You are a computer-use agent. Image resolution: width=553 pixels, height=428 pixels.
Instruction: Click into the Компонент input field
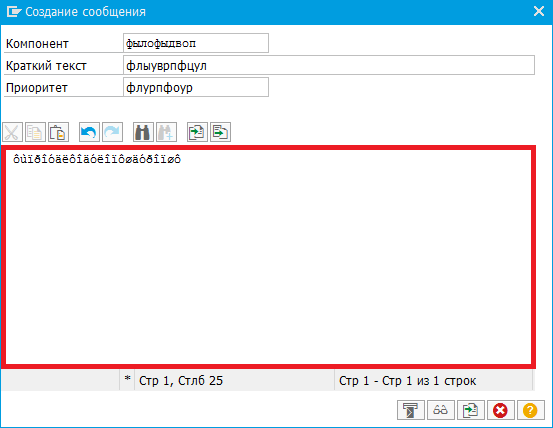[x=196, y=43]
